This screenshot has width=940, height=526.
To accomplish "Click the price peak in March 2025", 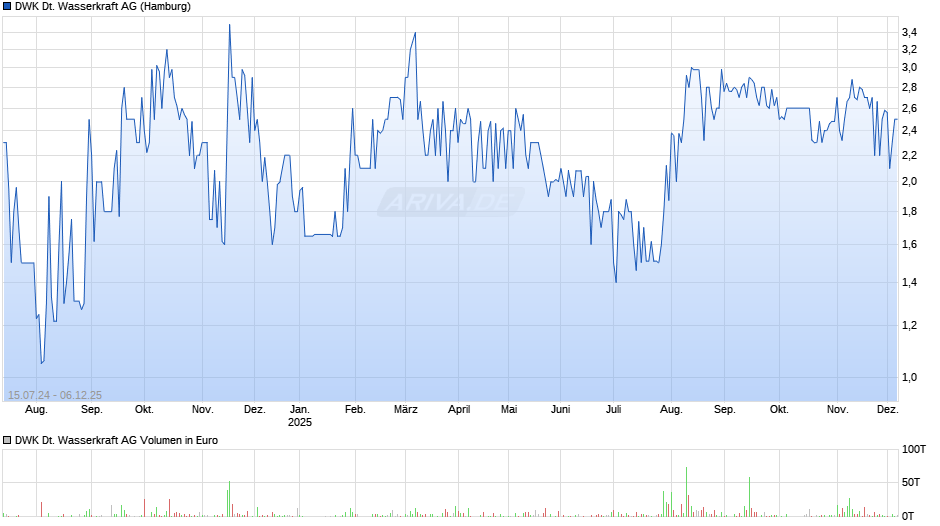I will coord(415,33).
